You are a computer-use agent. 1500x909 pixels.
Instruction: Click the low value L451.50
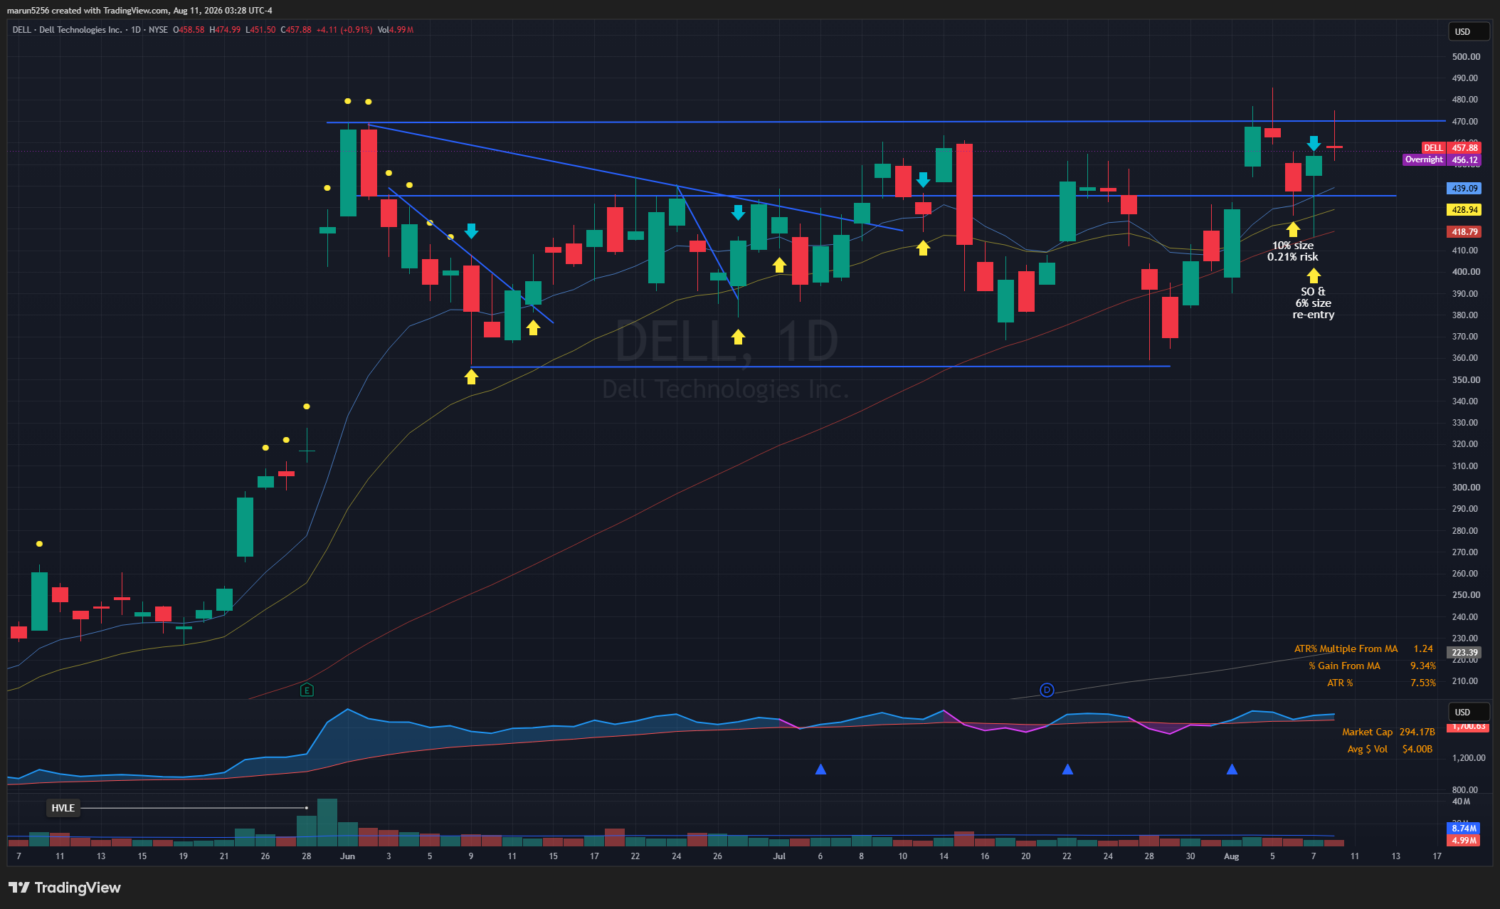point(260,30)
